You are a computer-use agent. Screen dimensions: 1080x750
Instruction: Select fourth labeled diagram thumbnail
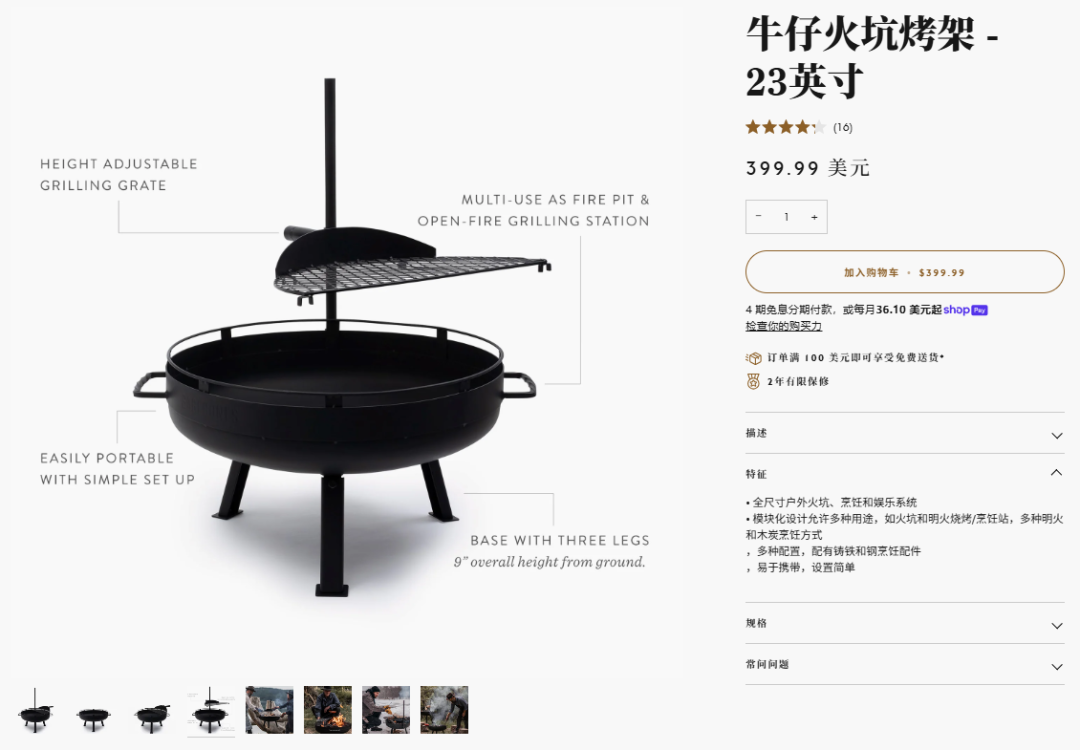click(211, 710)
